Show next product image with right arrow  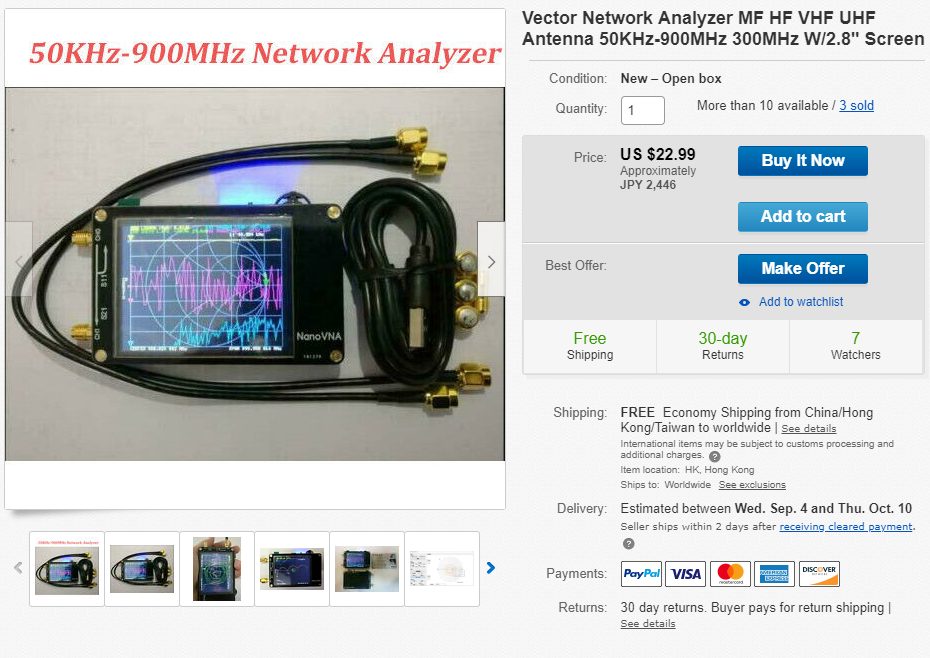pos(491,261)
